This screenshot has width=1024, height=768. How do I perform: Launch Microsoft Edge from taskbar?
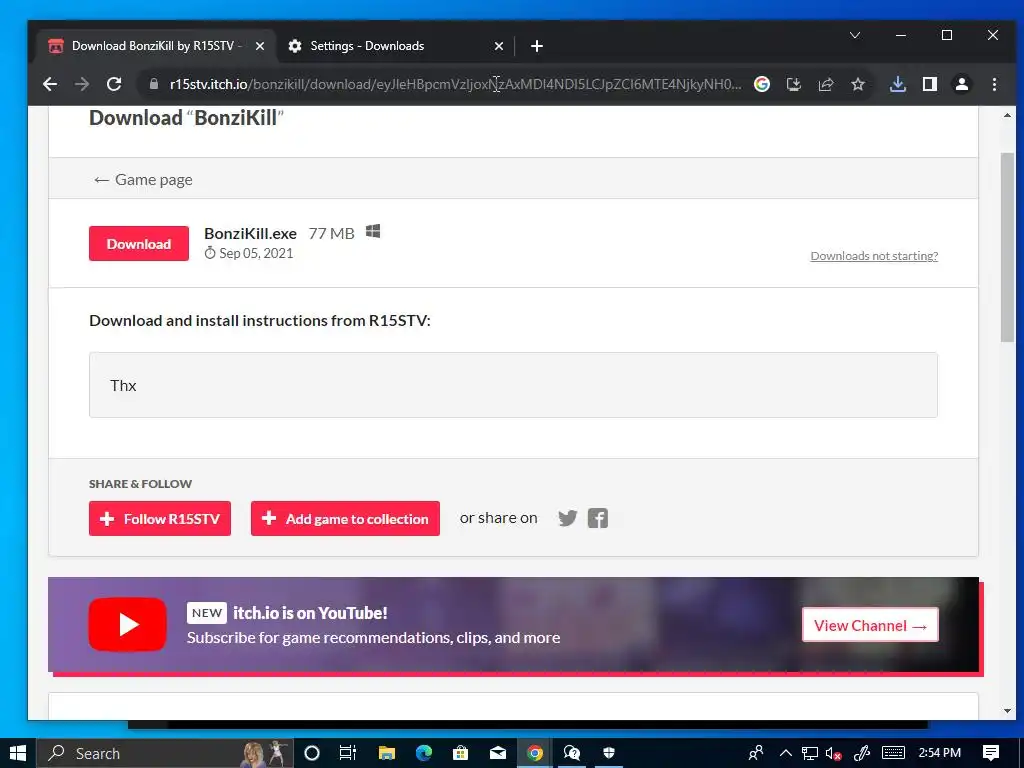(x=424, y=753)
